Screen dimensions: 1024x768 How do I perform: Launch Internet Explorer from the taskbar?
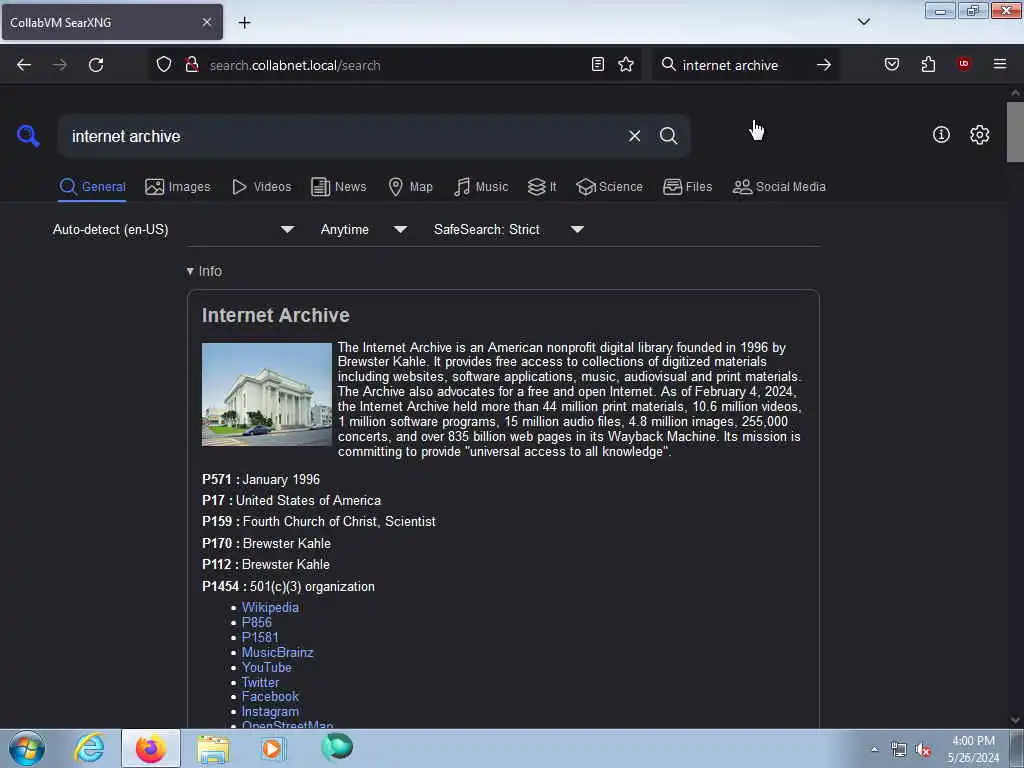click(x=89, y=748)
